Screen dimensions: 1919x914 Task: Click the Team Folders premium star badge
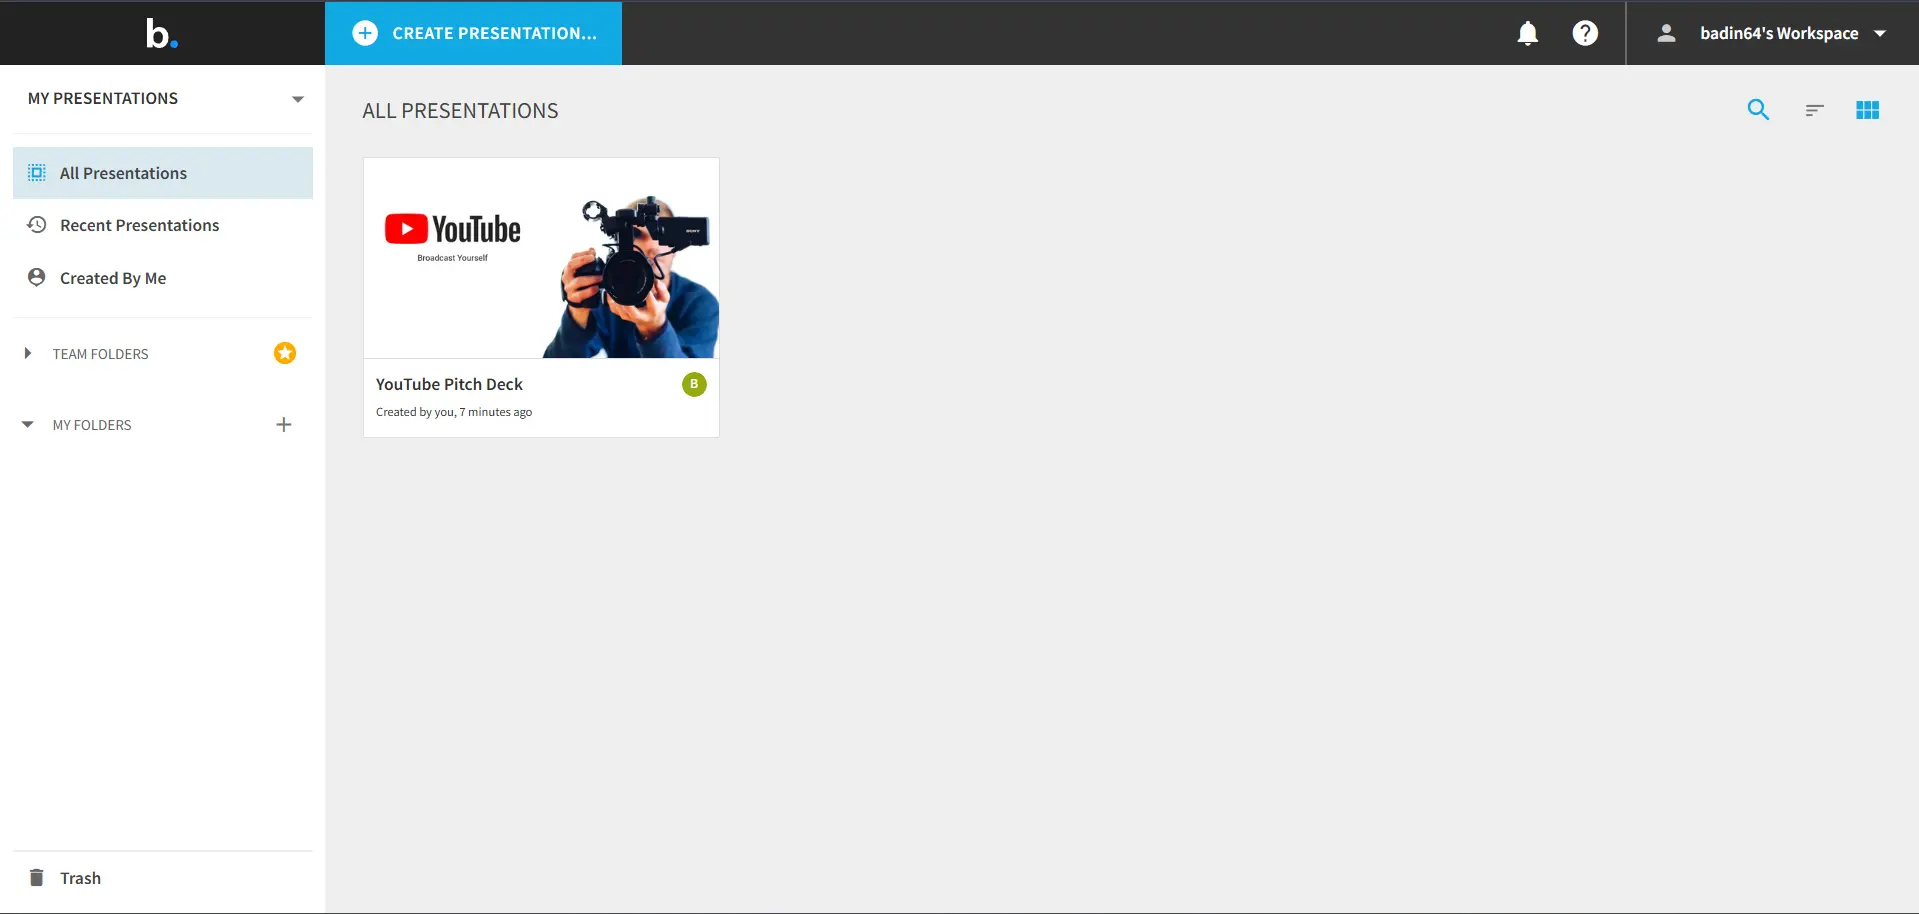285,353
